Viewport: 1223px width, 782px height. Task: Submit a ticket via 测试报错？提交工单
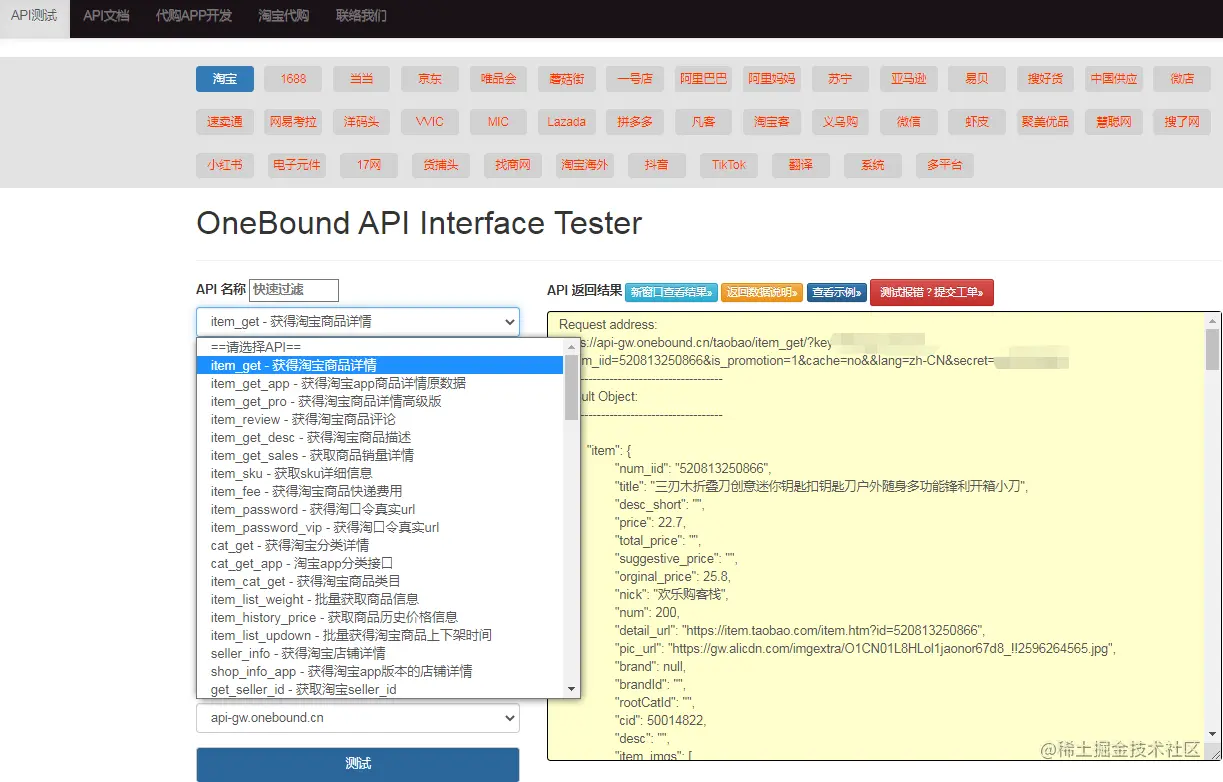tap(932, 292)
